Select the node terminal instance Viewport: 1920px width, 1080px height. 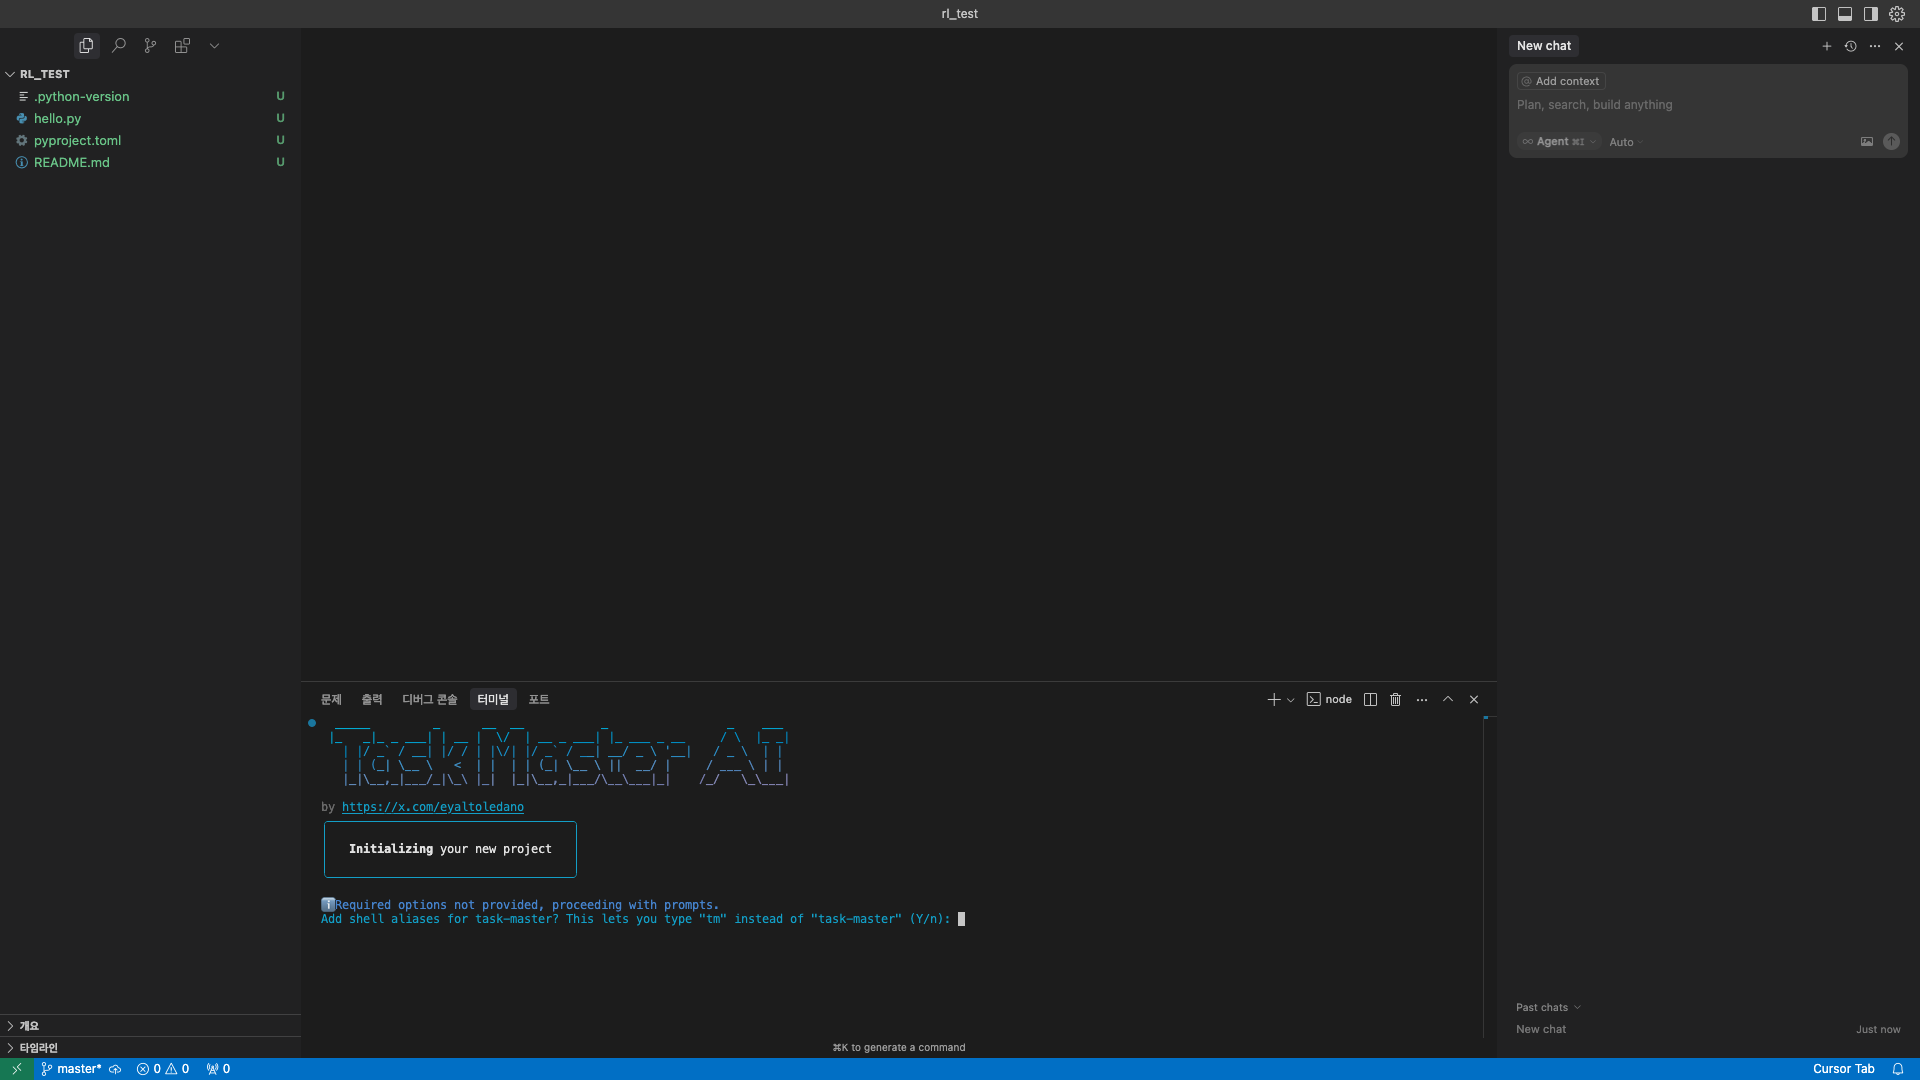[x=1329, y=700]
